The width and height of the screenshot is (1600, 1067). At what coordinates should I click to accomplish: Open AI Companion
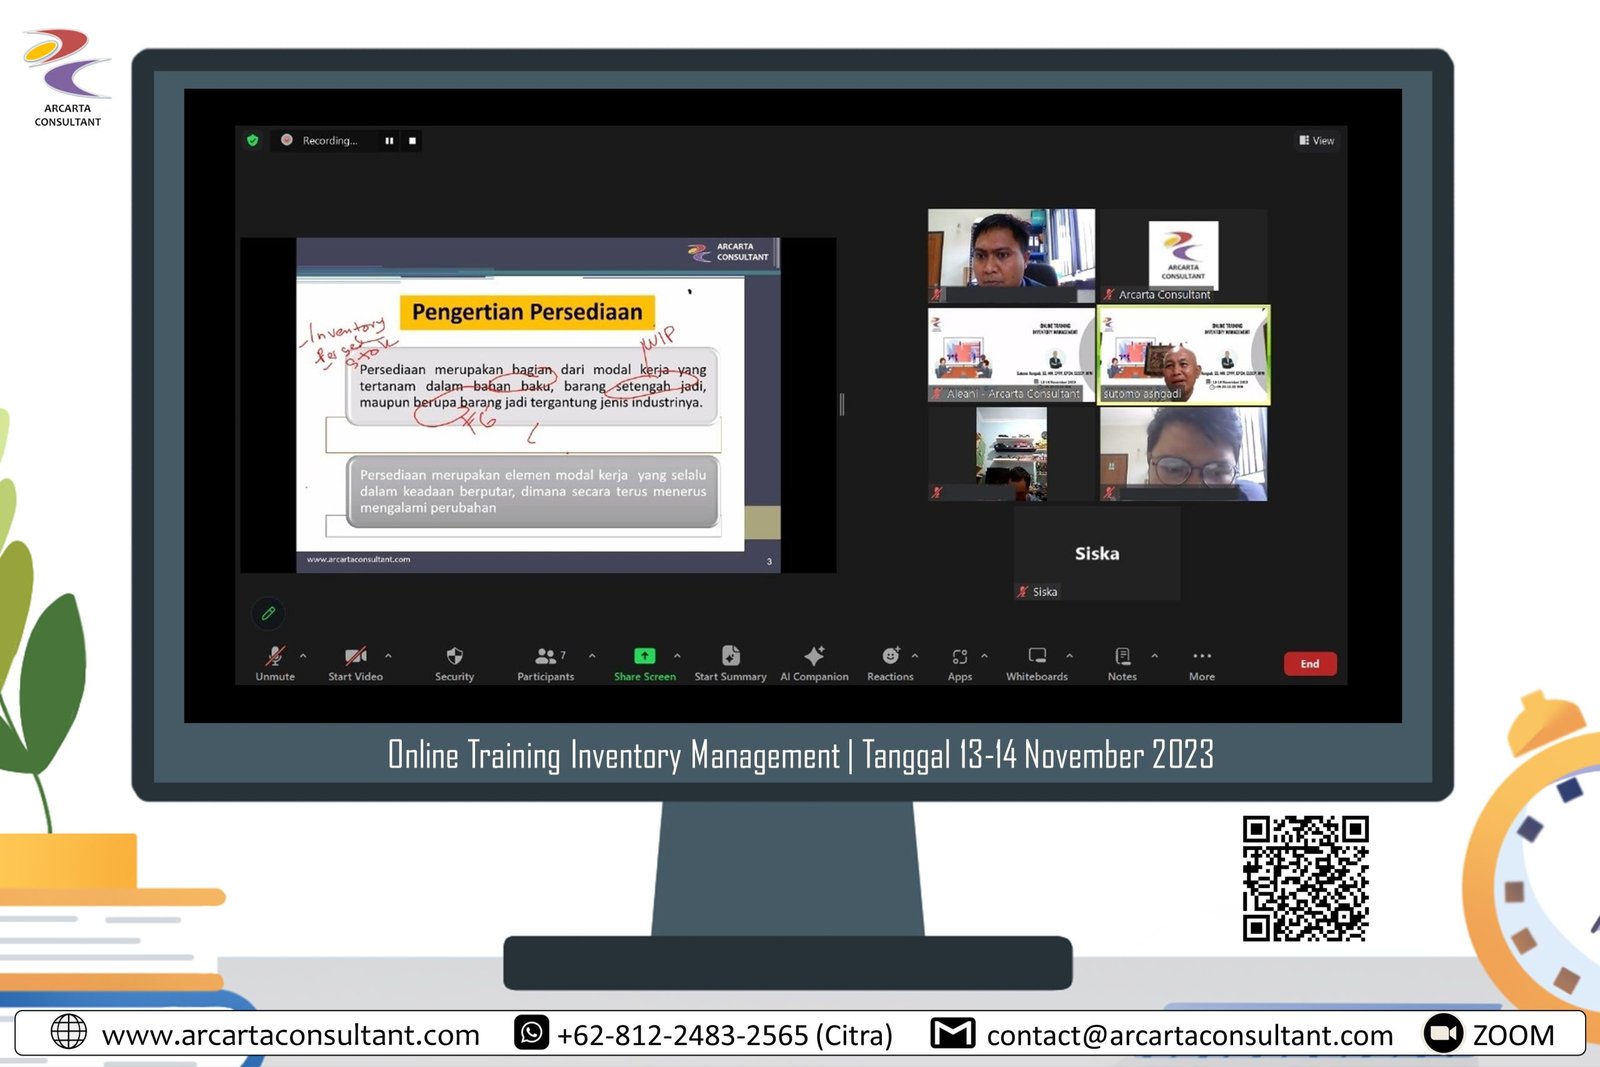pyautogui.click(x=814, y=657)
